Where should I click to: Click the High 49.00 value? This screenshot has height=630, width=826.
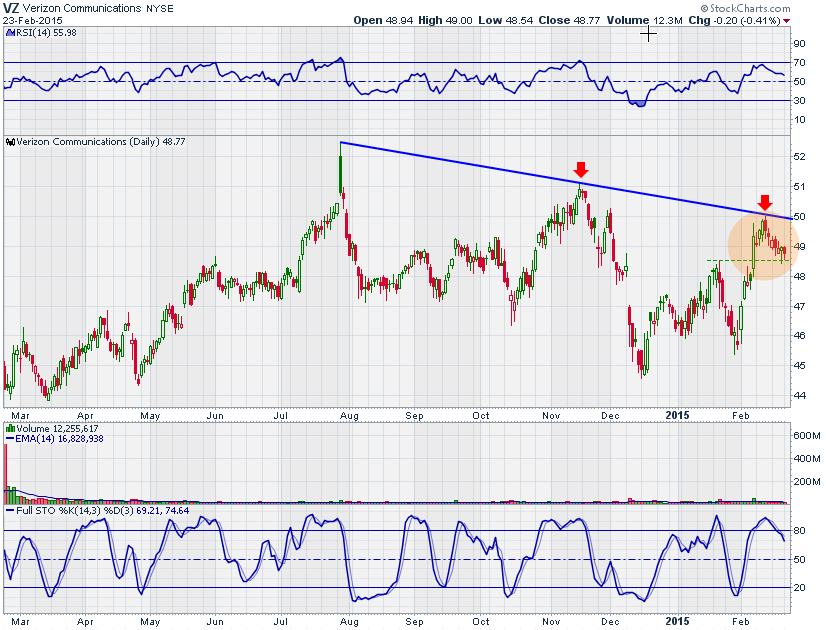pos(445,20)
